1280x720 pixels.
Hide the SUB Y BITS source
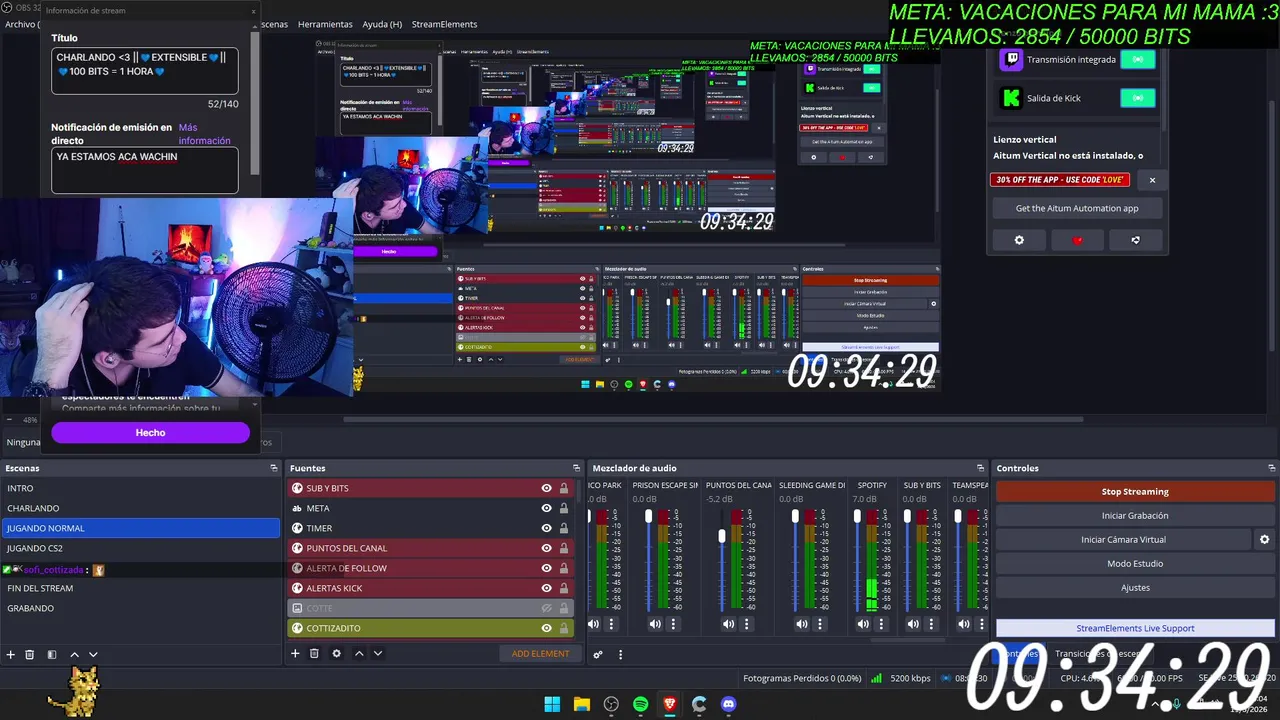point(546,488)
